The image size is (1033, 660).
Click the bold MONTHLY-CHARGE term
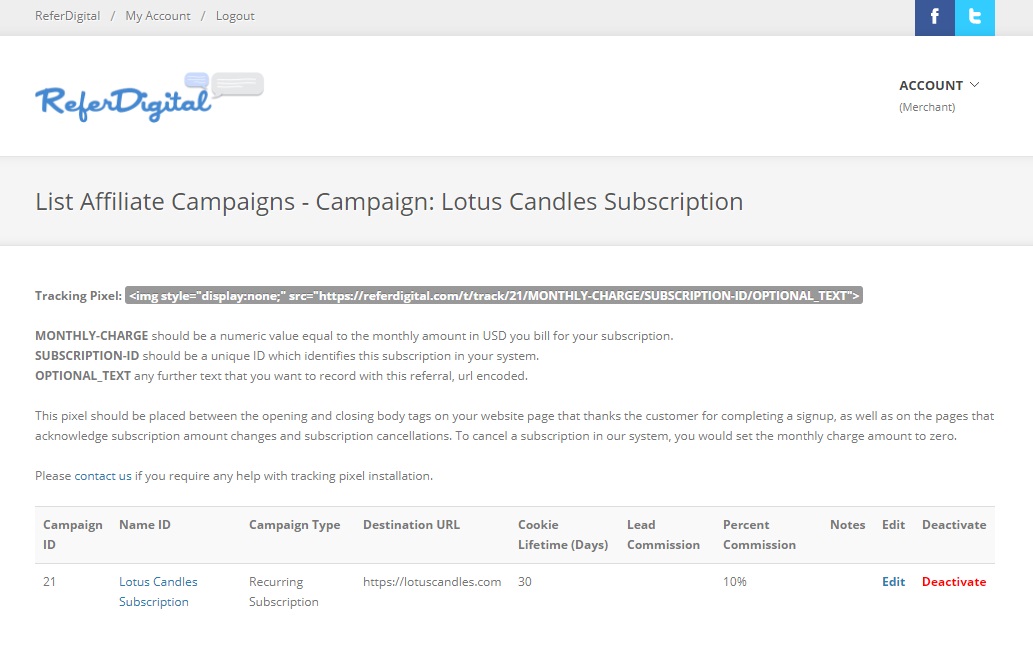coord(92,336)
